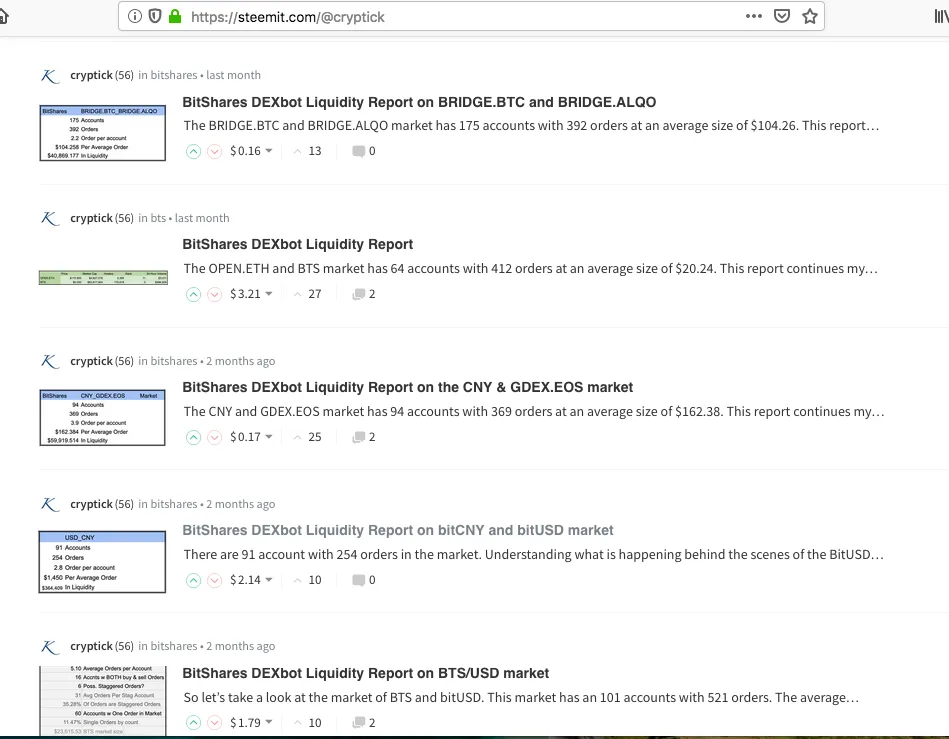Open the tracking protection shield icon
This screenshot has width=949, height=739.
(x=155, y=16)
